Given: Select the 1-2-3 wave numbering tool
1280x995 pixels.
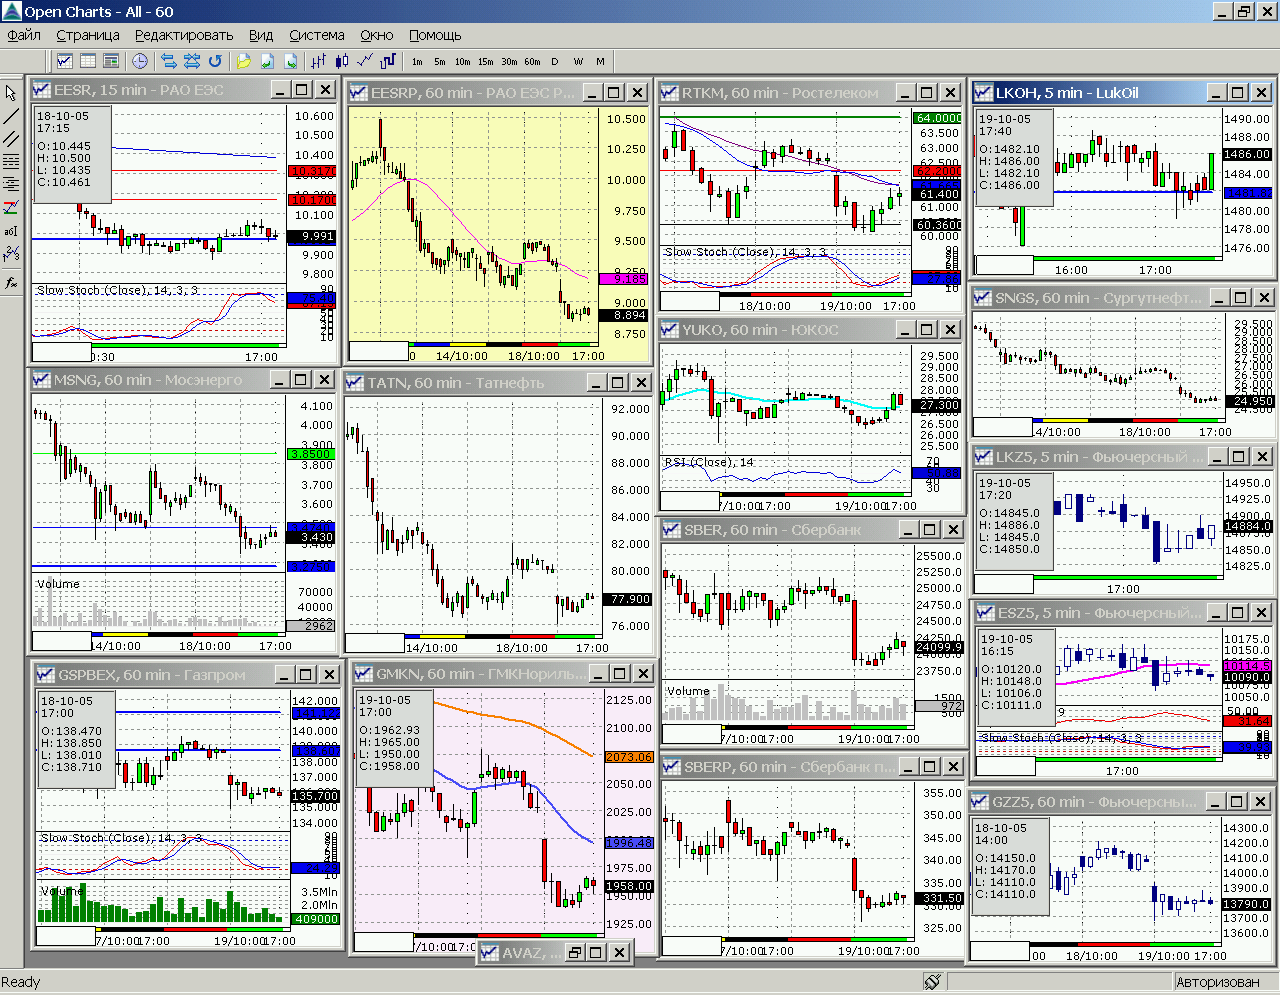Looking at the screenshot, I should [x=11, y=254].
